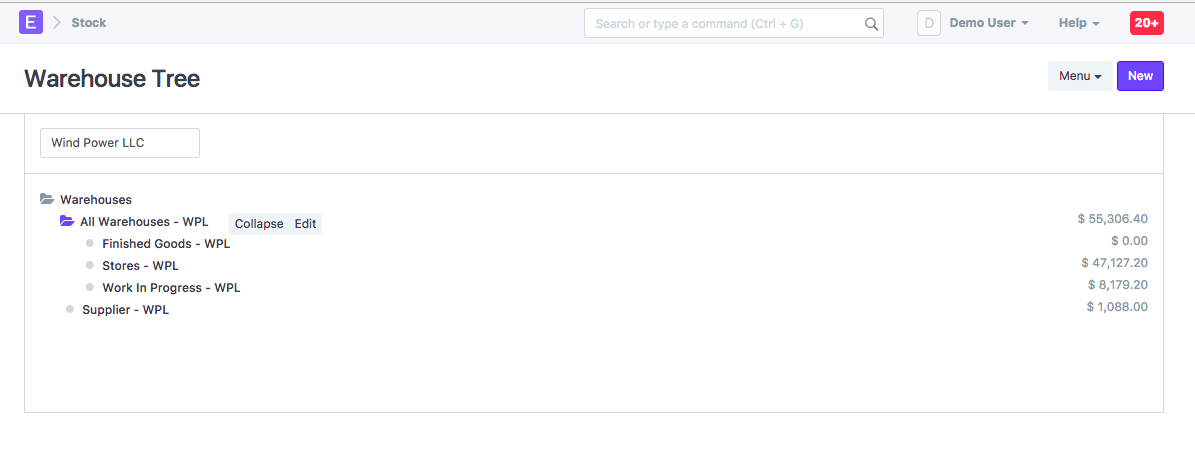Click the bullet beside Supplier - WPL

(69, 309)
